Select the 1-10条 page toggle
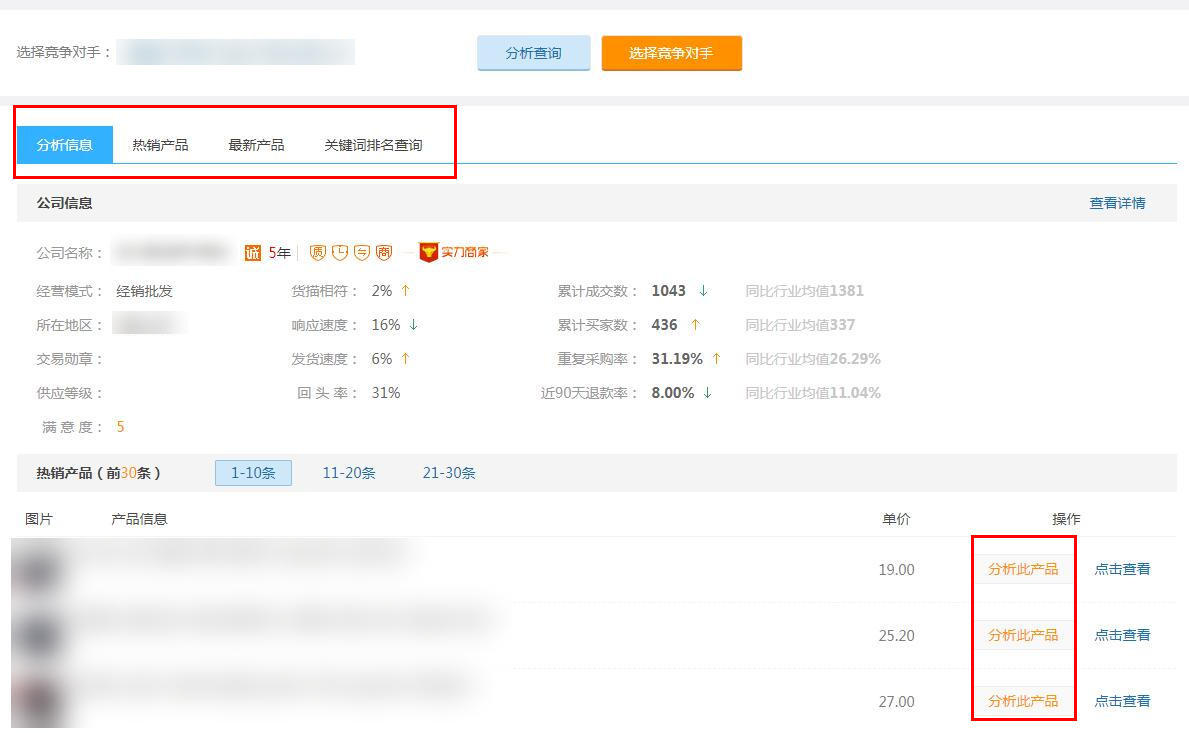 pyautogui.click(x=253, y=472)
